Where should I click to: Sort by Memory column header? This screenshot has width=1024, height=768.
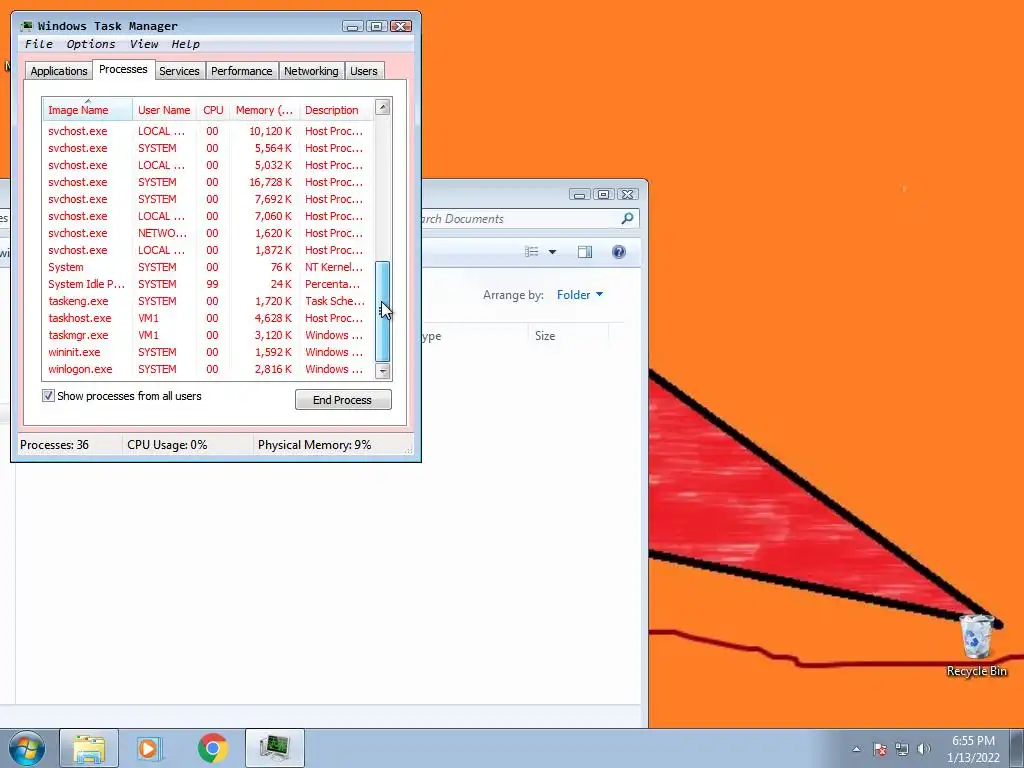point(264,110)
